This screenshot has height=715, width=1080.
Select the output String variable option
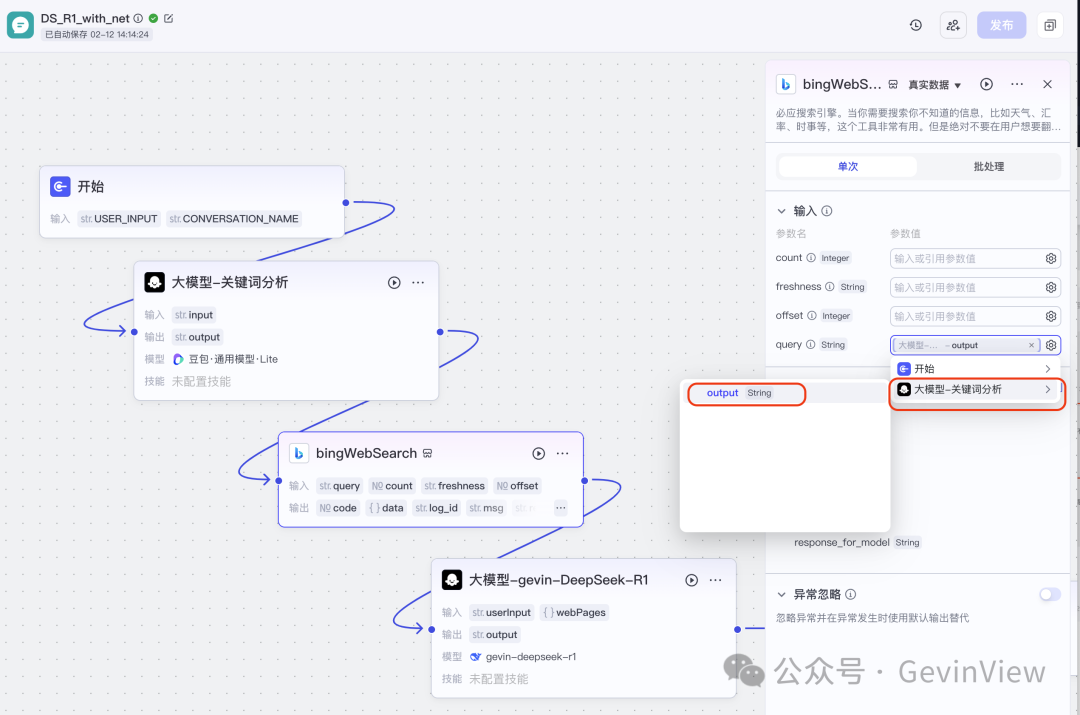(745, 393)
